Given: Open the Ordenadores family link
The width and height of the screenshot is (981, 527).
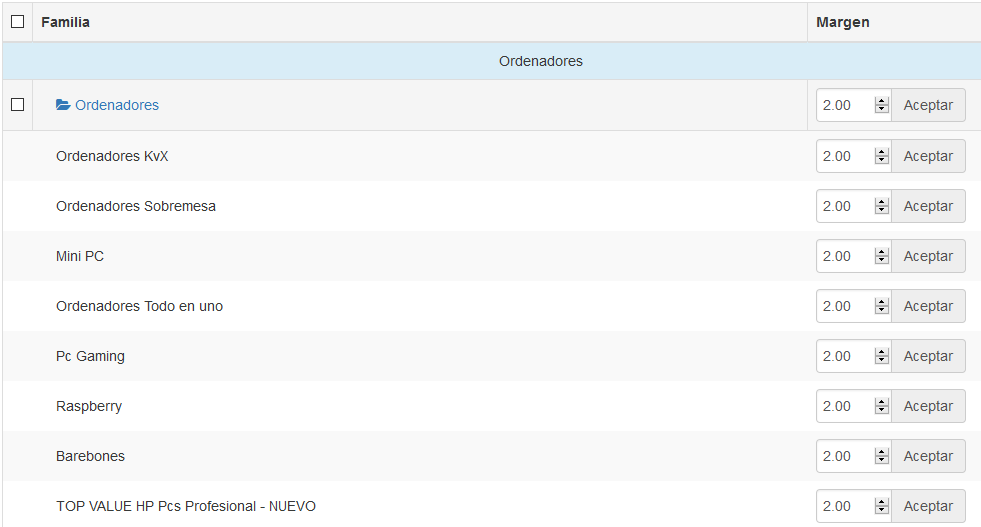Looking at the screenshot, I should pos(117,105).
